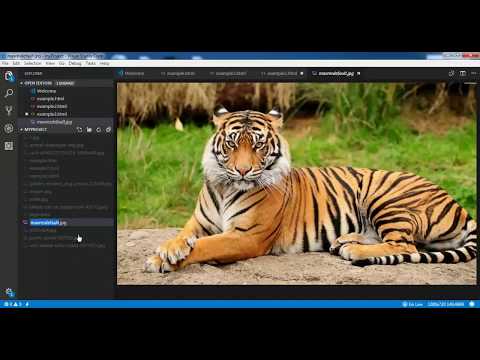Open the Debug view in activity bar

pos(9,128)
